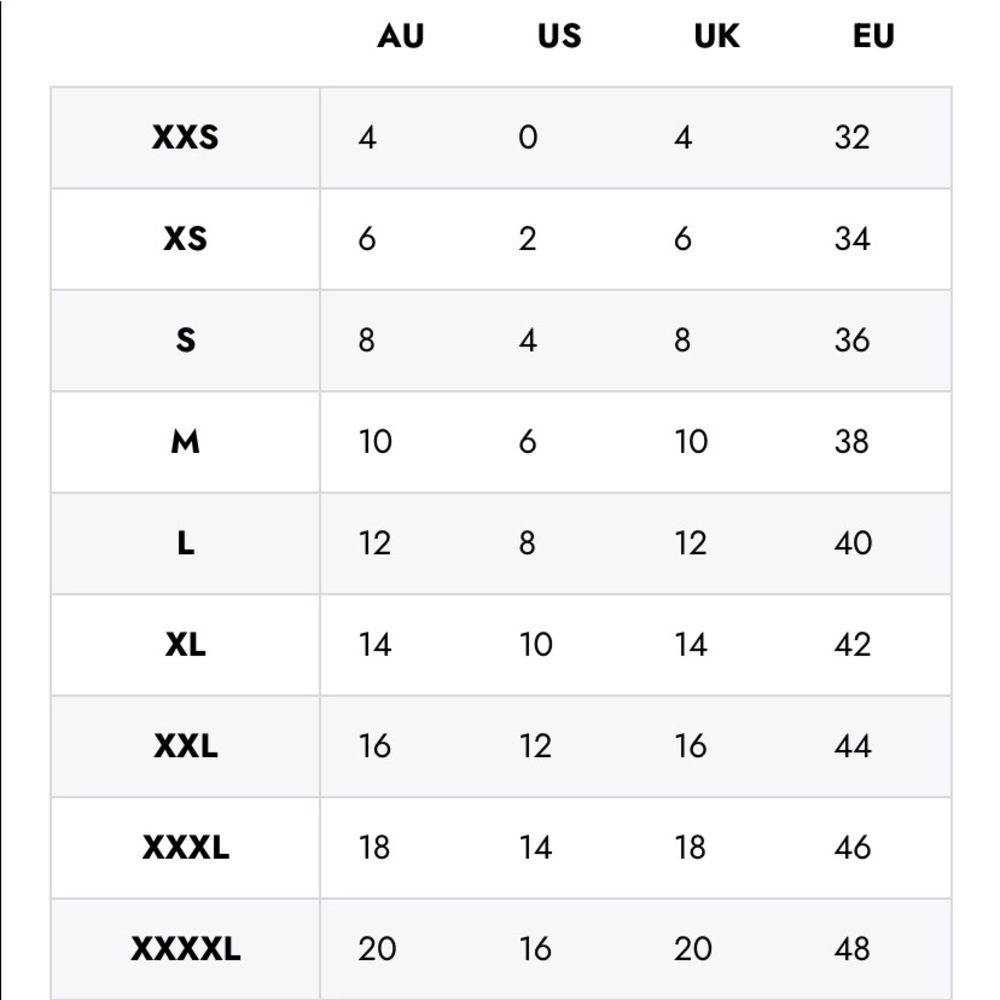Select US size 10 in XL row
The width and height of the screenshot is (1000, 1000).
tap(535, 645)
